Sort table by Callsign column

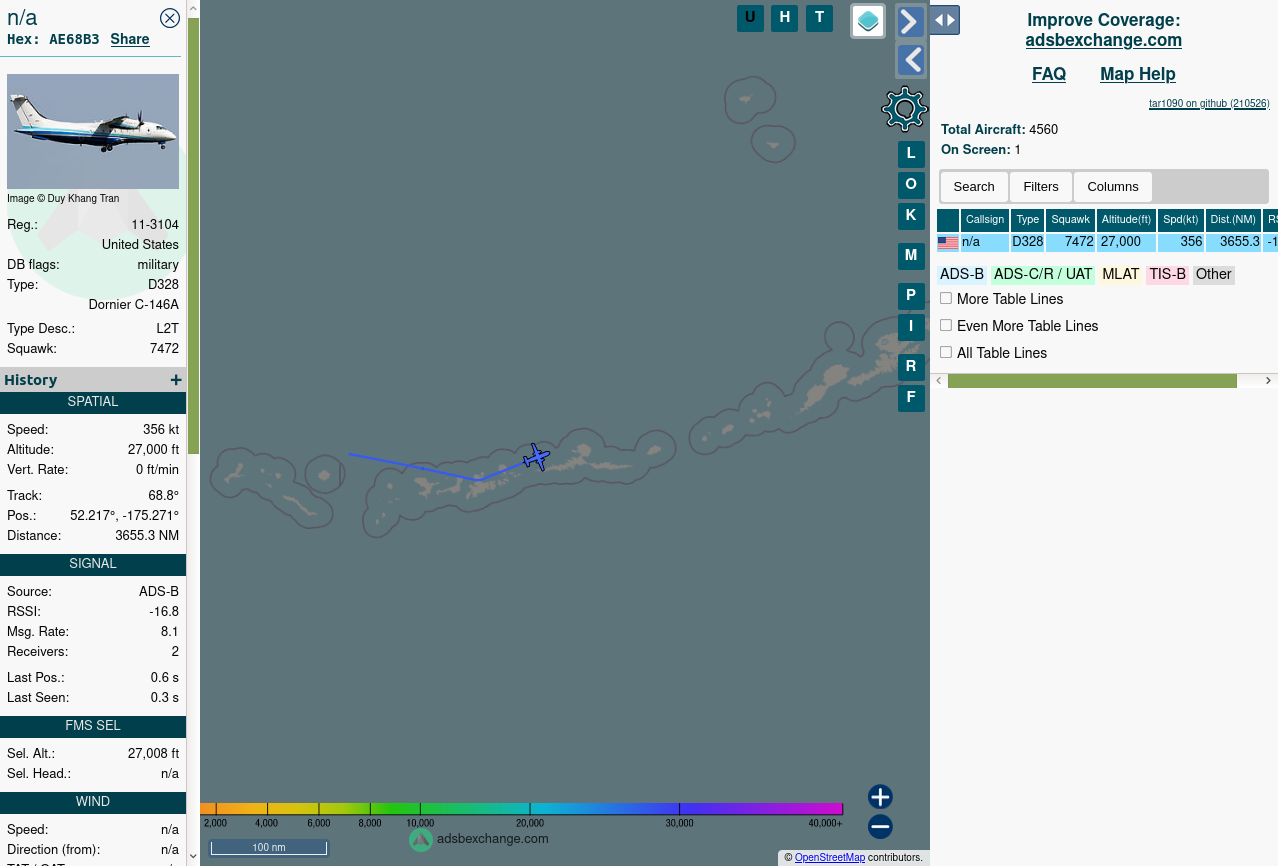(x=985, y=220)
